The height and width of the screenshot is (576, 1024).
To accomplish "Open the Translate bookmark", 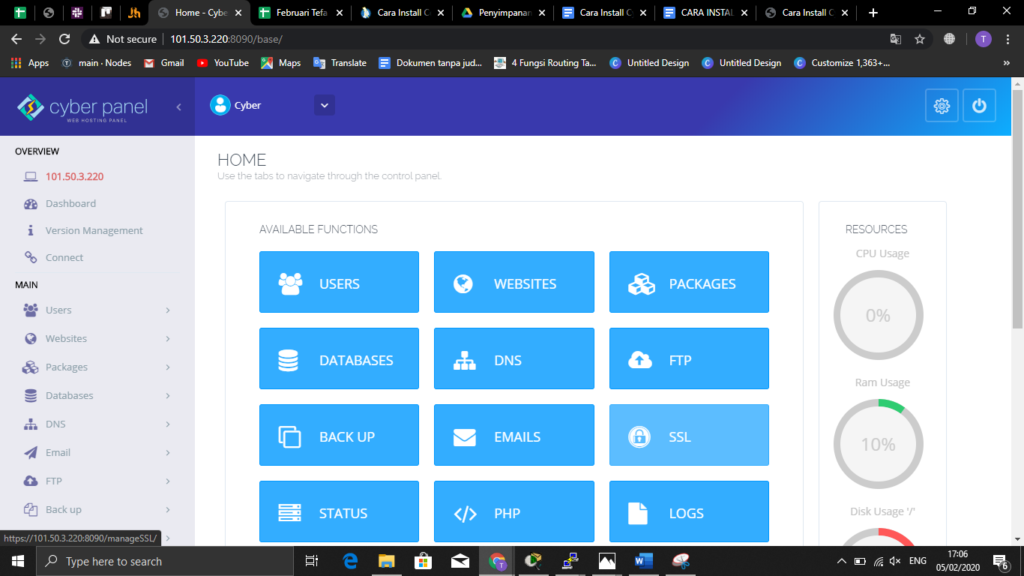I will (x=340, y=63).
